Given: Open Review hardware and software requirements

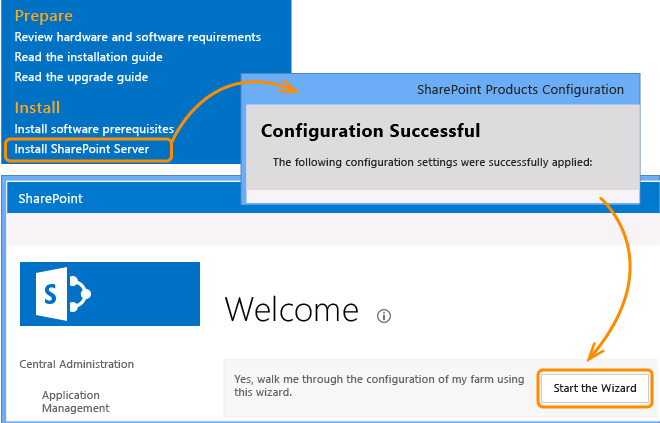Looking at the screenshot, I should 138,37.
